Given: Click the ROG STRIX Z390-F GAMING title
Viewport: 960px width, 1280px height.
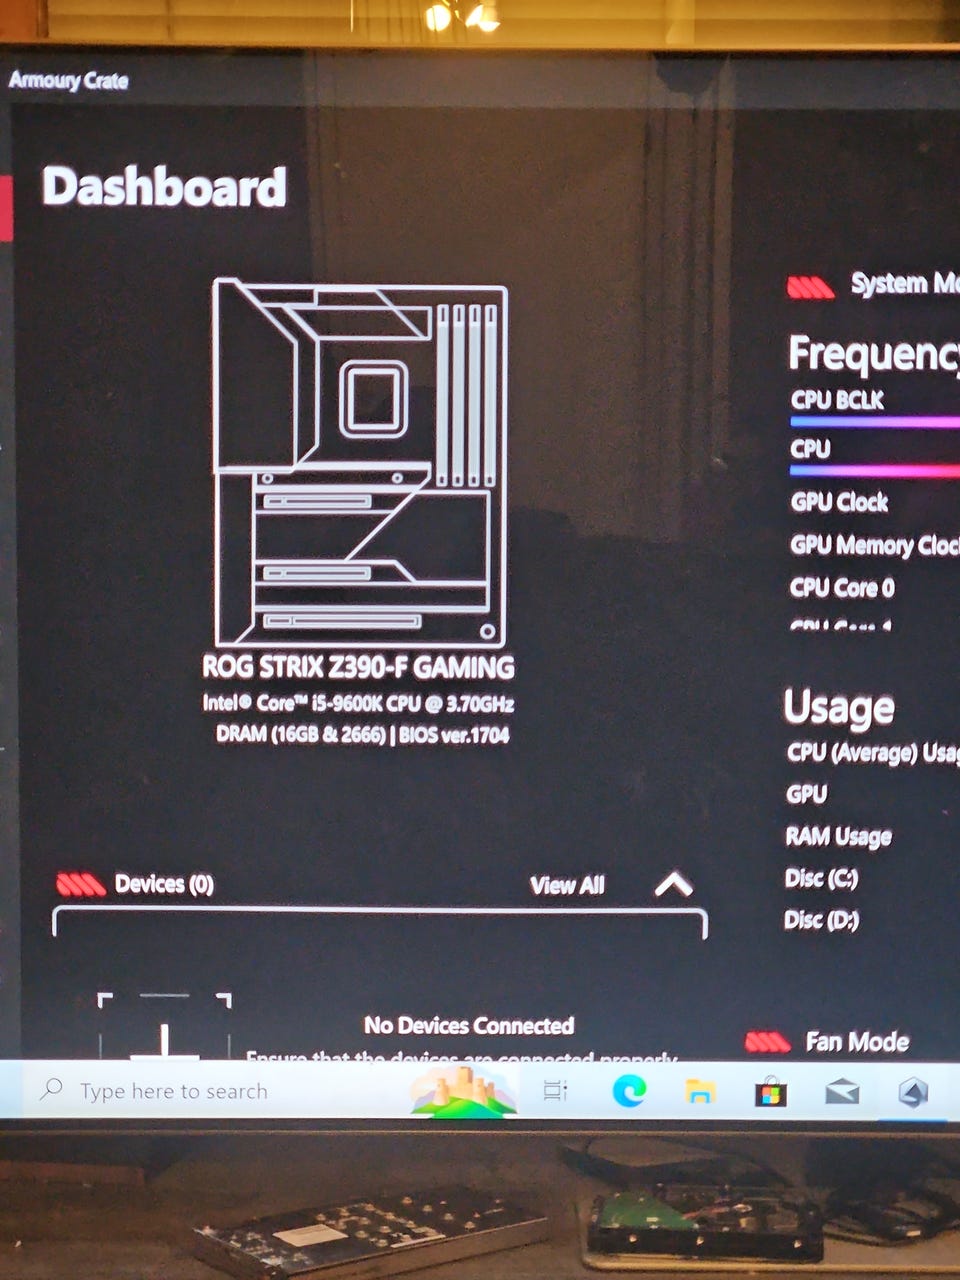Looking at the screenshot, I should coord(358,667).
